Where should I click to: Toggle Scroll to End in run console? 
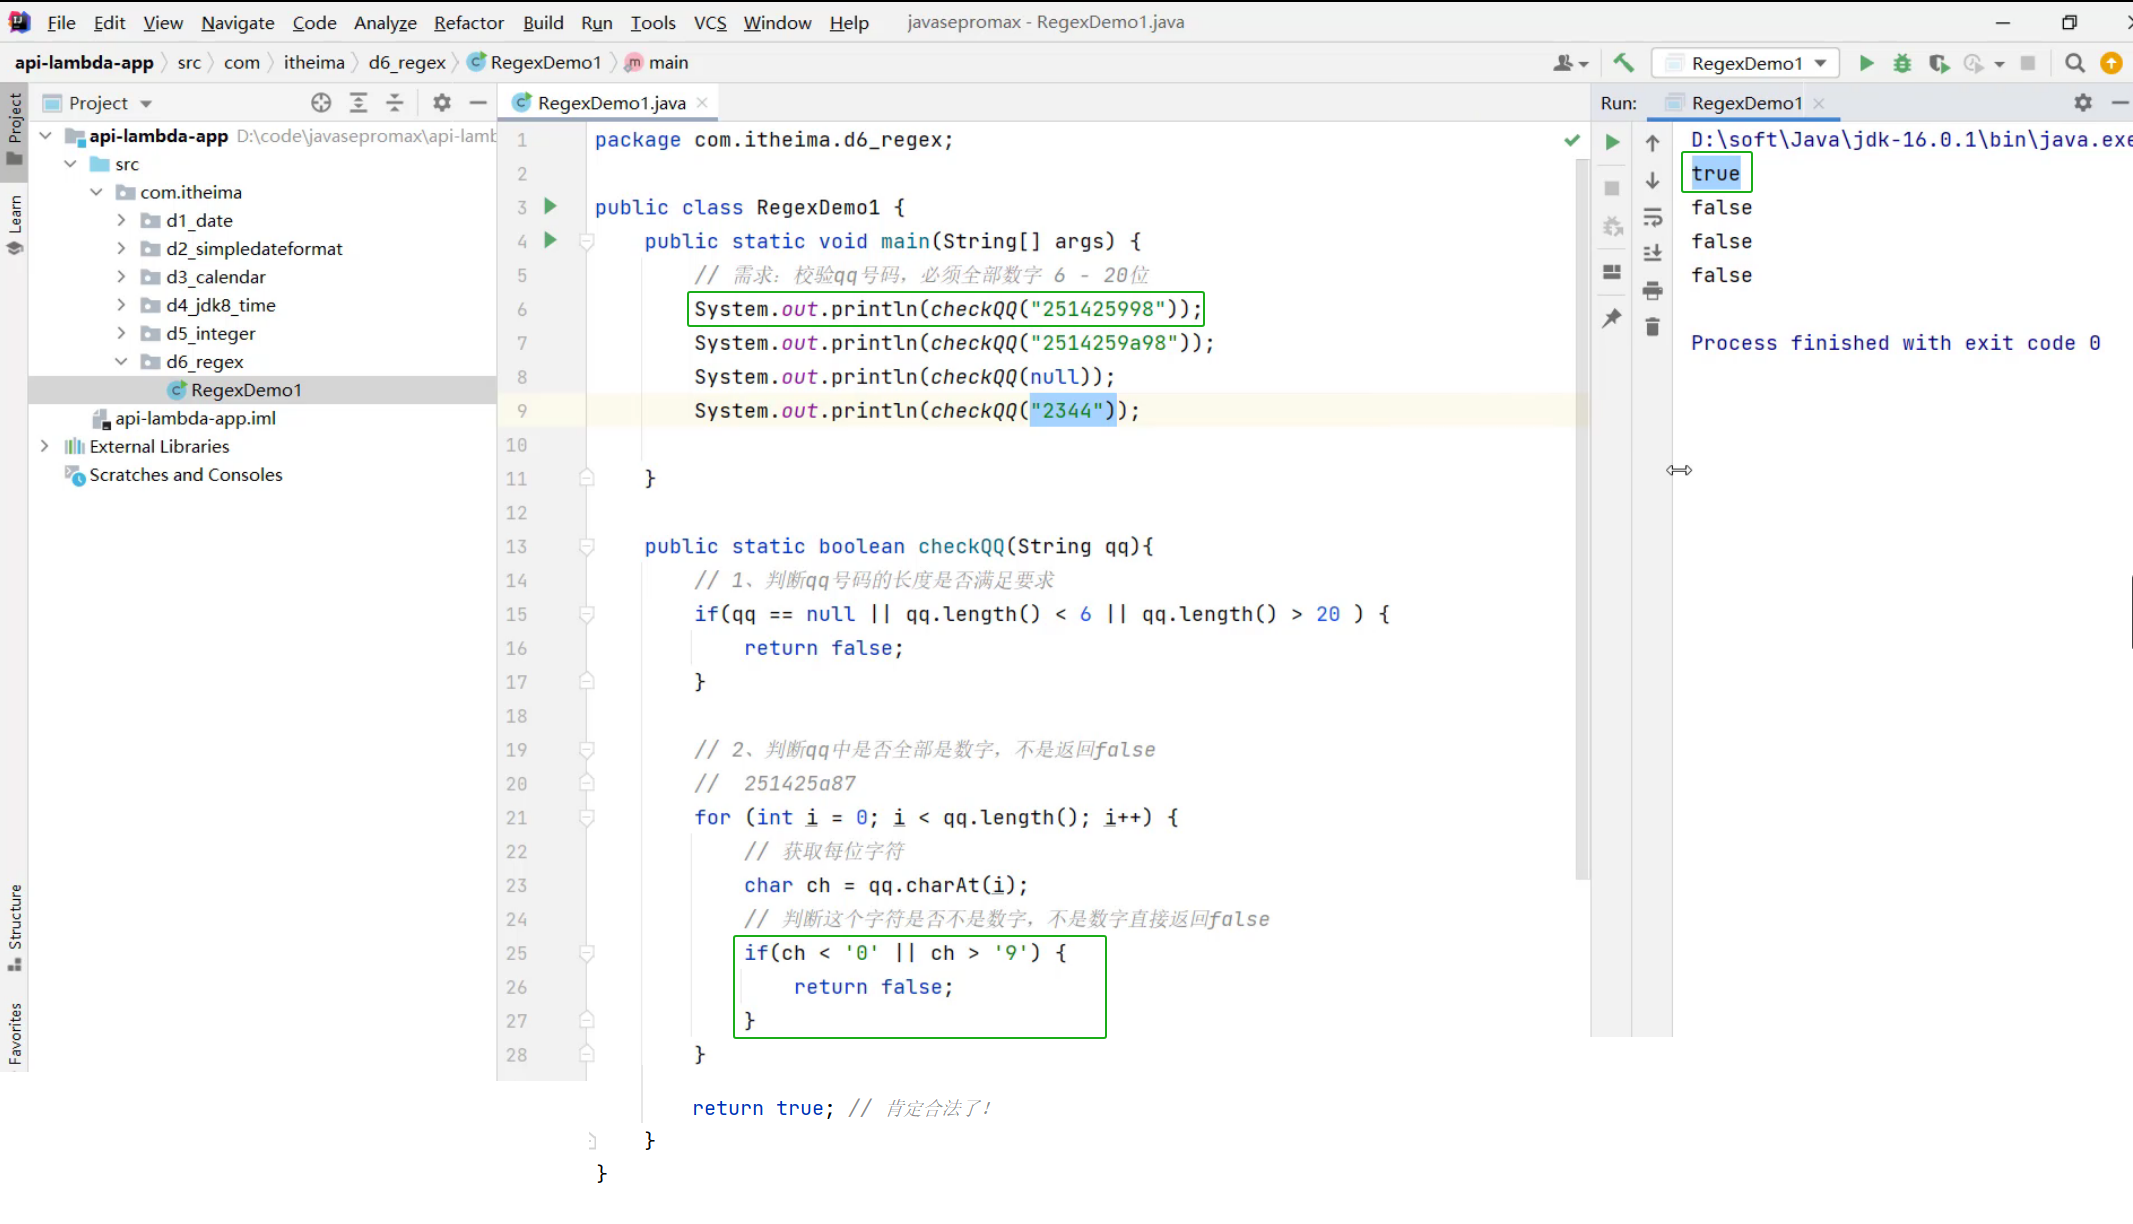(x=1652, y=254)
